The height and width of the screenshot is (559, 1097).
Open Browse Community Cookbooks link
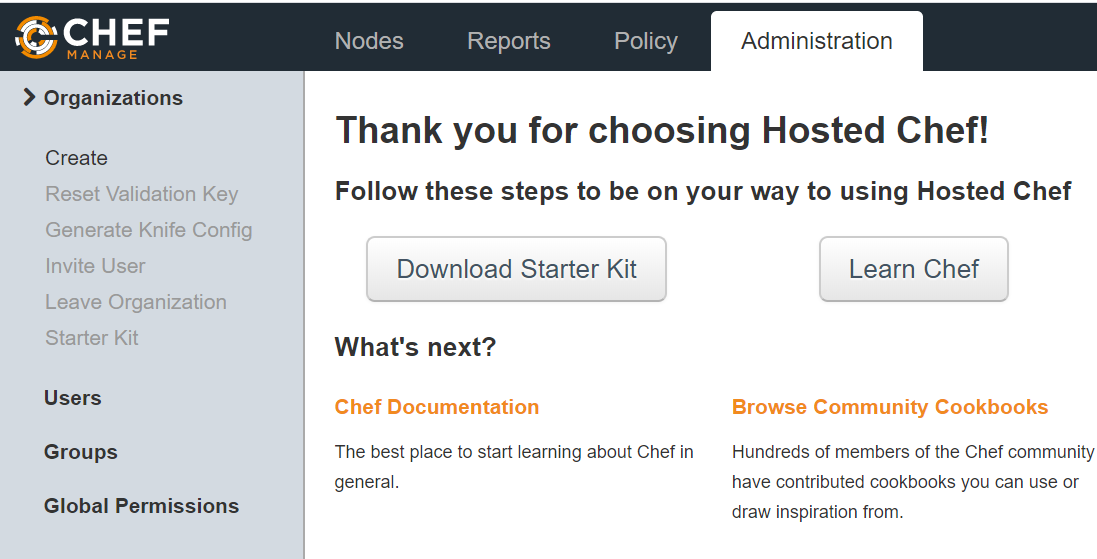point(890,407)
